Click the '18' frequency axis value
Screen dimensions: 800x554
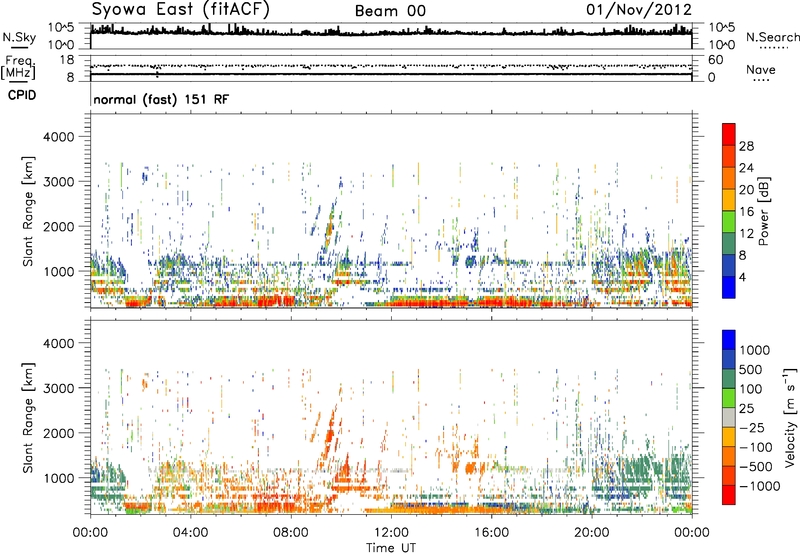pyautogui.click(x=67, y=60)
